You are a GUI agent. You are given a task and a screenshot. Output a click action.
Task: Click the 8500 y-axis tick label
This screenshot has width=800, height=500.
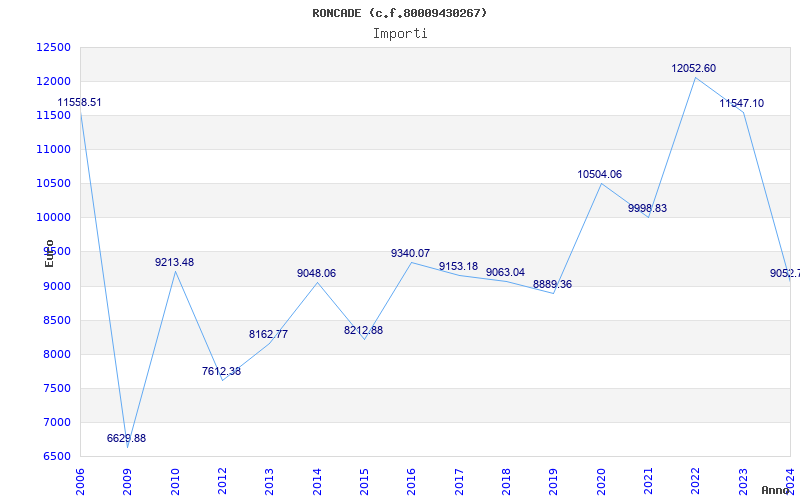[56, 320]
